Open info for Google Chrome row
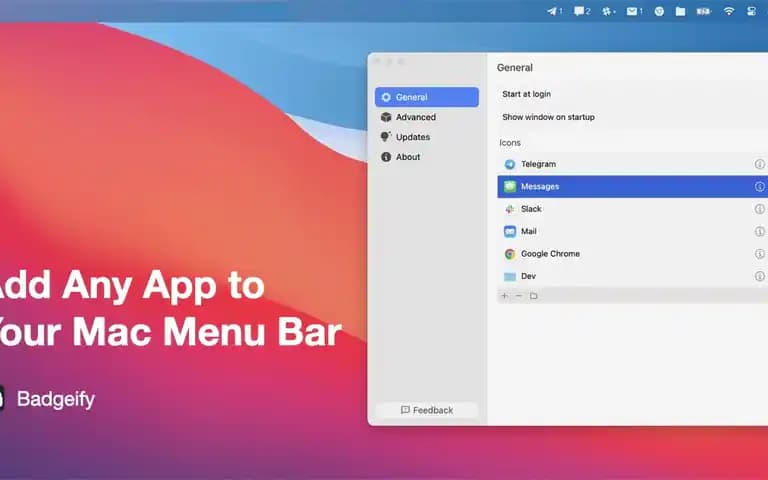This screenshot has height=480, width=768. click(x=759, y=254)
